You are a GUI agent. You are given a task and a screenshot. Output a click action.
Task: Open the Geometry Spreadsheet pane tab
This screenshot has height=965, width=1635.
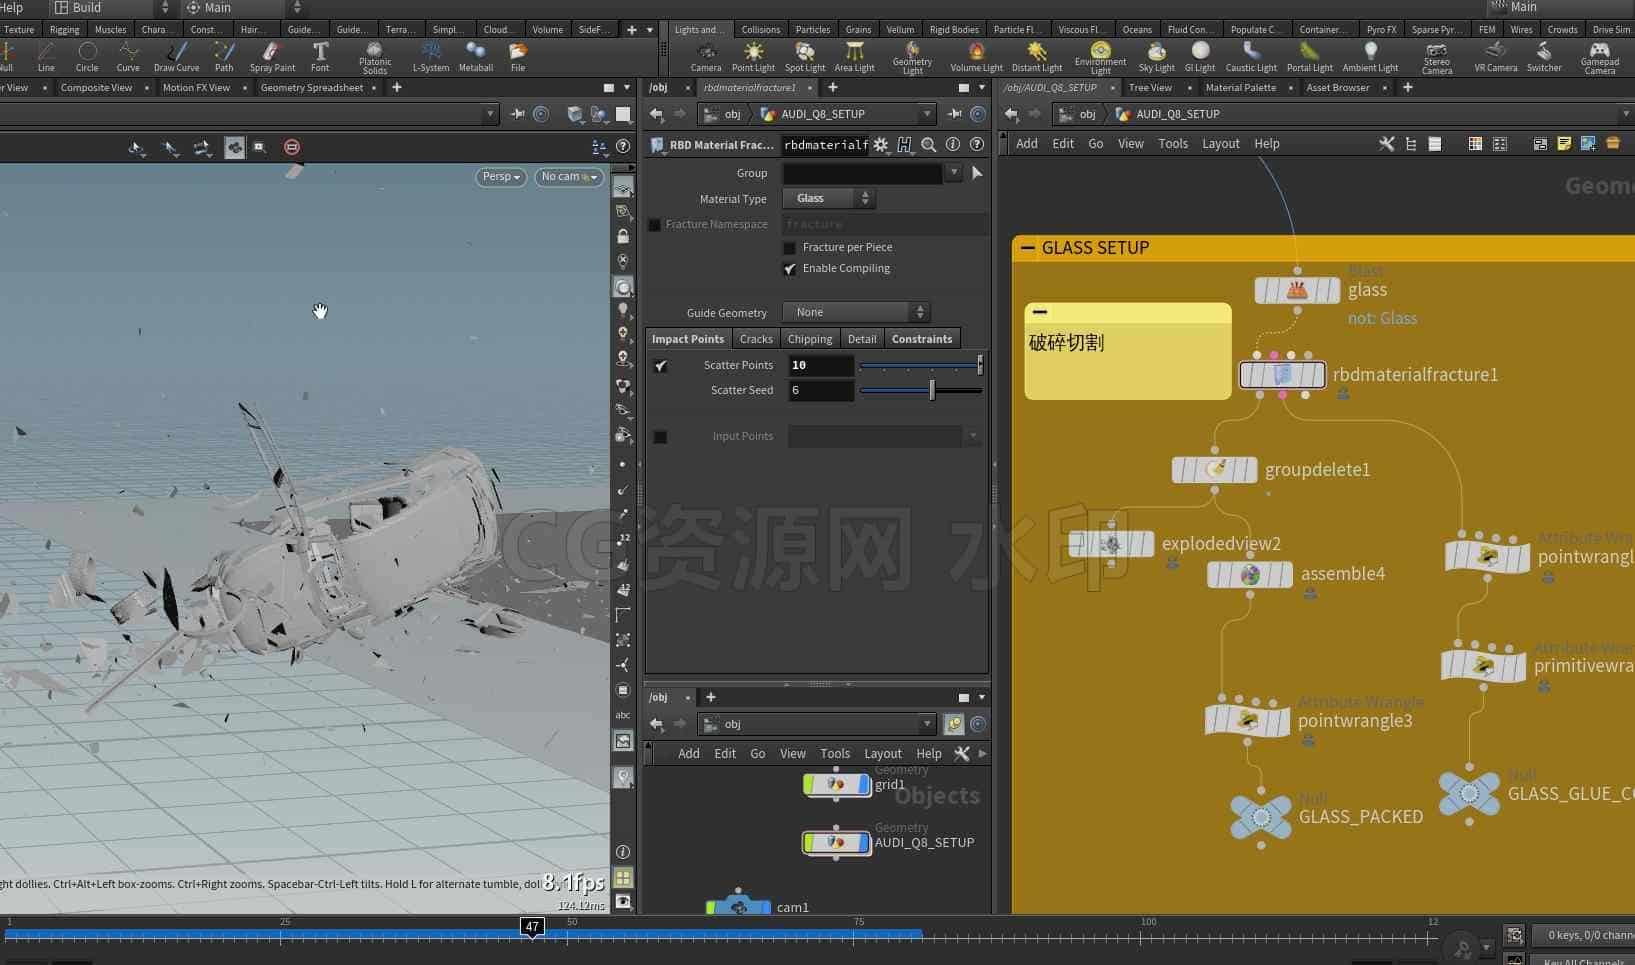coord(312,88)
